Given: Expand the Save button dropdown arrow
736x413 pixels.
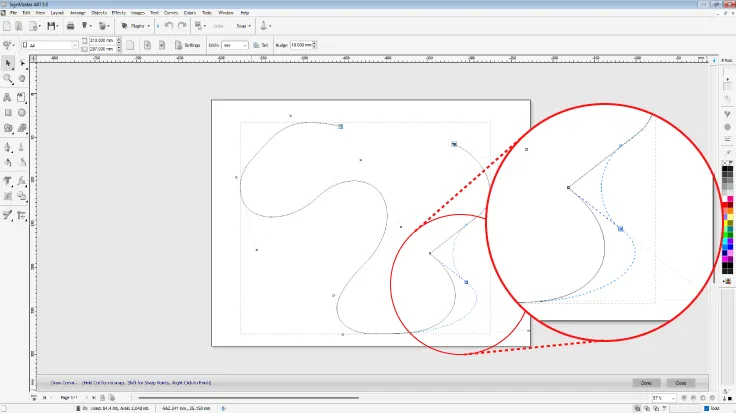Looking at the screenshot, I should (x=57, y=26).
